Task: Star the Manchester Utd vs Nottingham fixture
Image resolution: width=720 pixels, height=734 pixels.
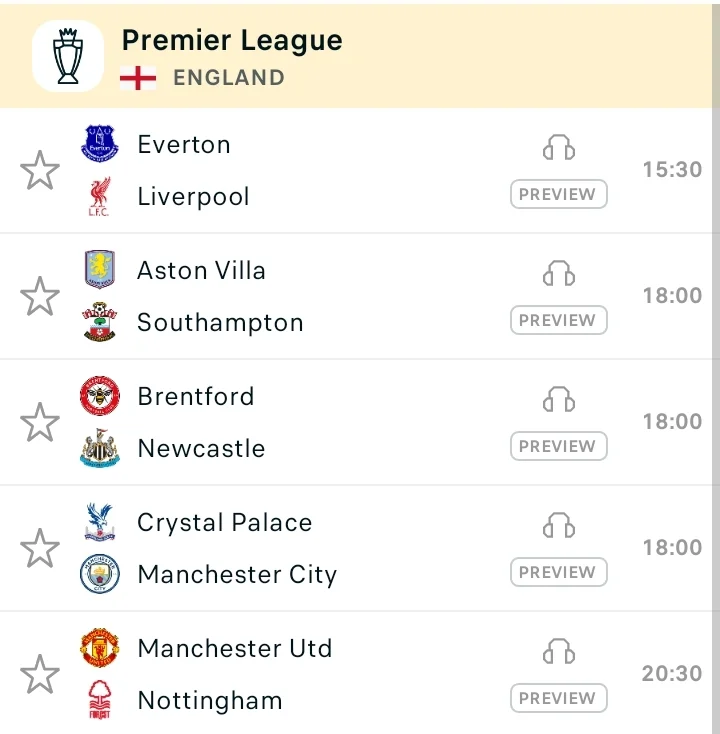Action: coord(40,674)
